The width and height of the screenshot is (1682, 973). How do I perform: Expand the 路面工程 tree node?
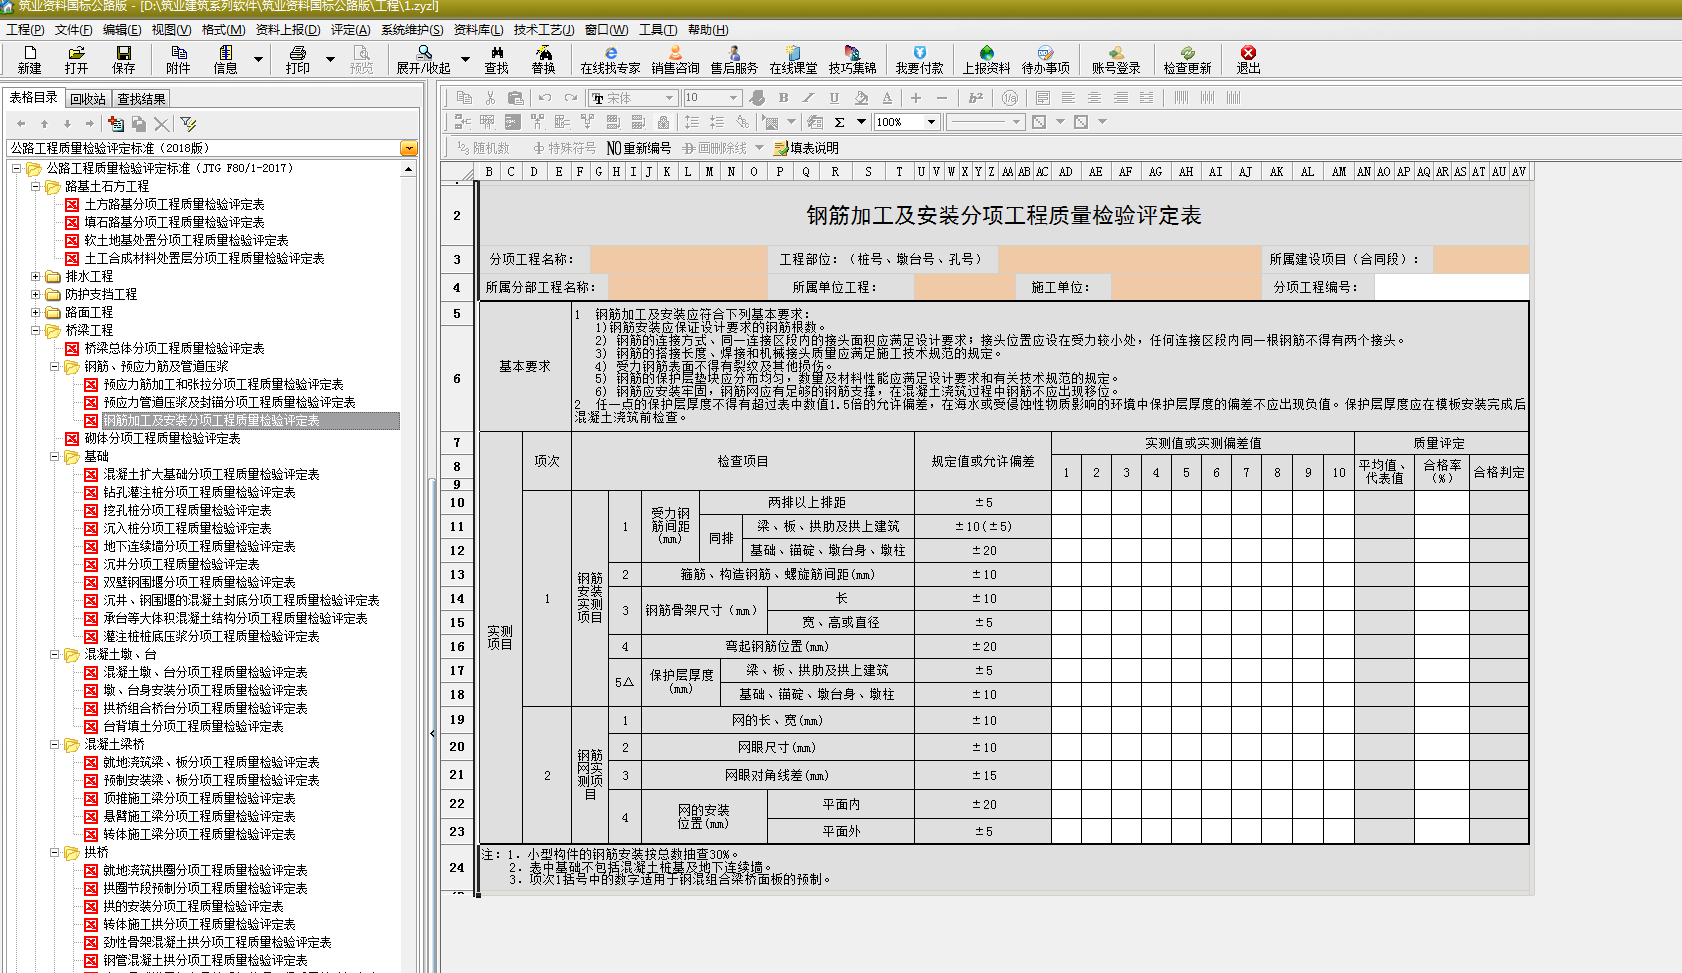[35, 312]
